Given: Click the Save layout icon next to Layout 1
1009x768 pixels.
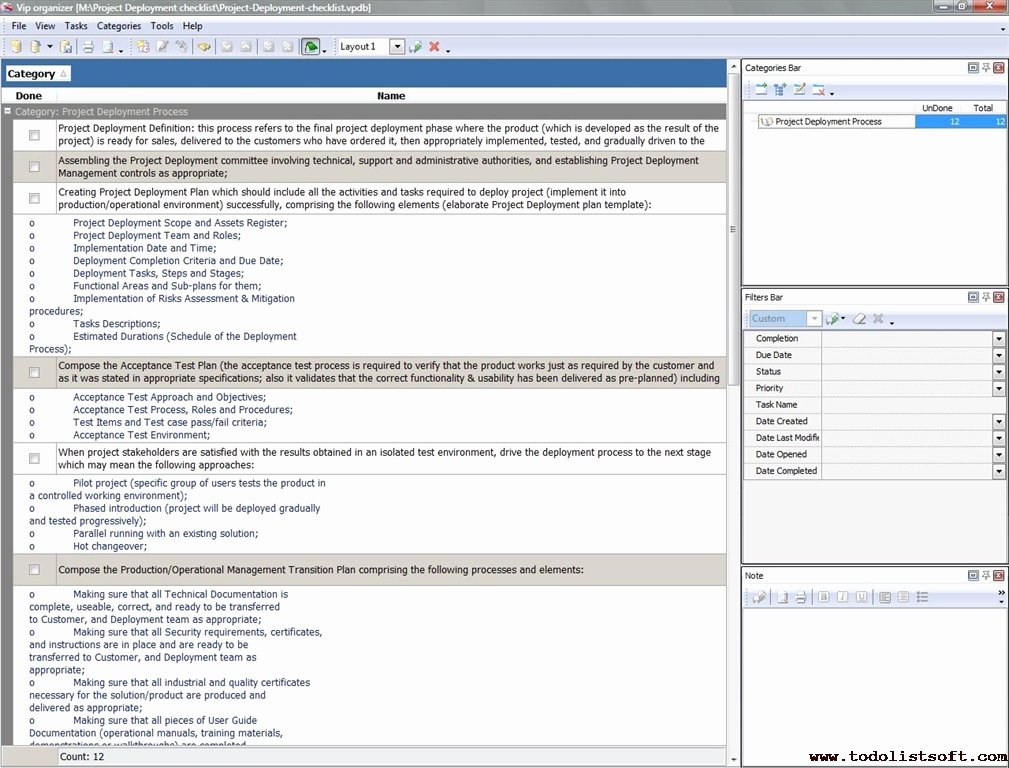Looking at the screenshot, I should 416,46.
